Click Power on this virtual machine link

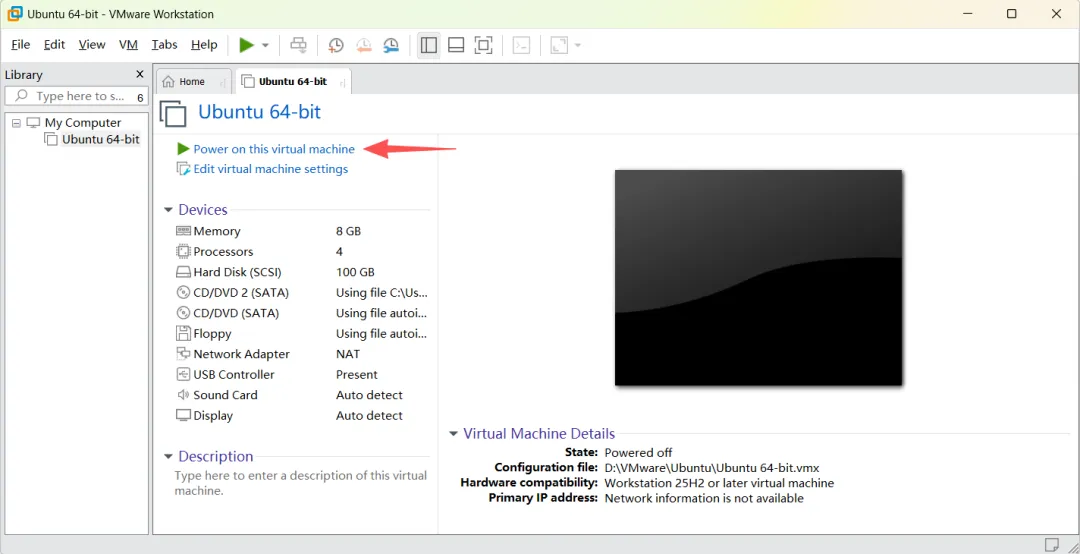point(273,149)
